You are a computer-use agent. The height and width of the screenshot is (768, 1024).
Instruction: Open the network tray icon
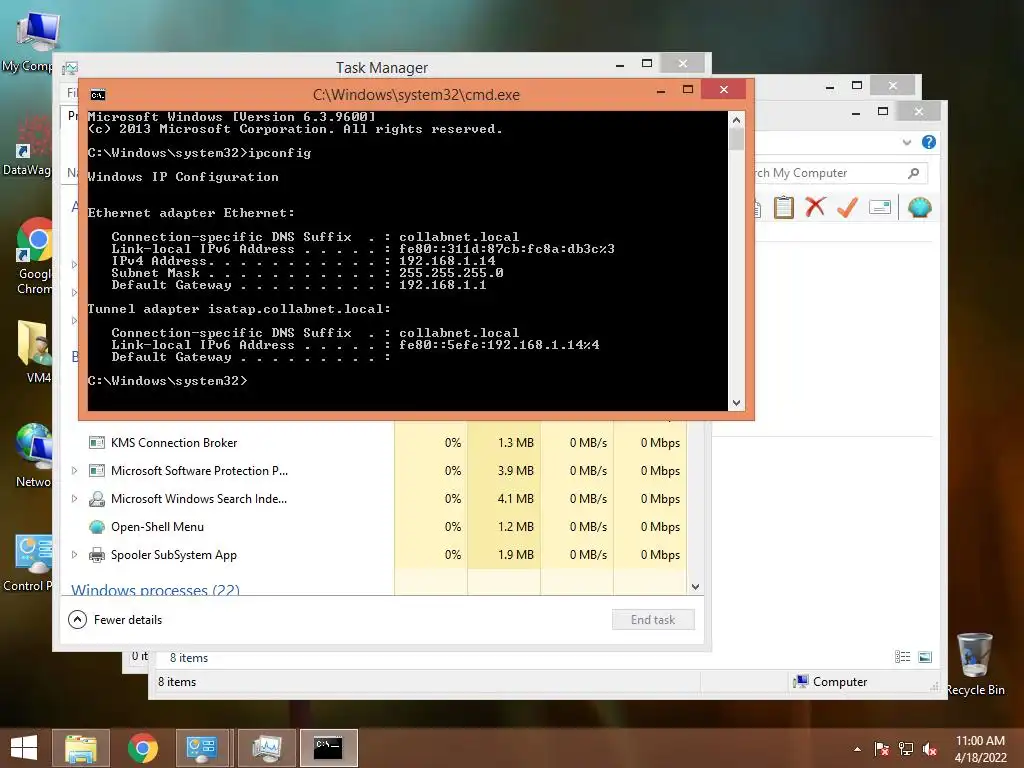tap(906, 749)
